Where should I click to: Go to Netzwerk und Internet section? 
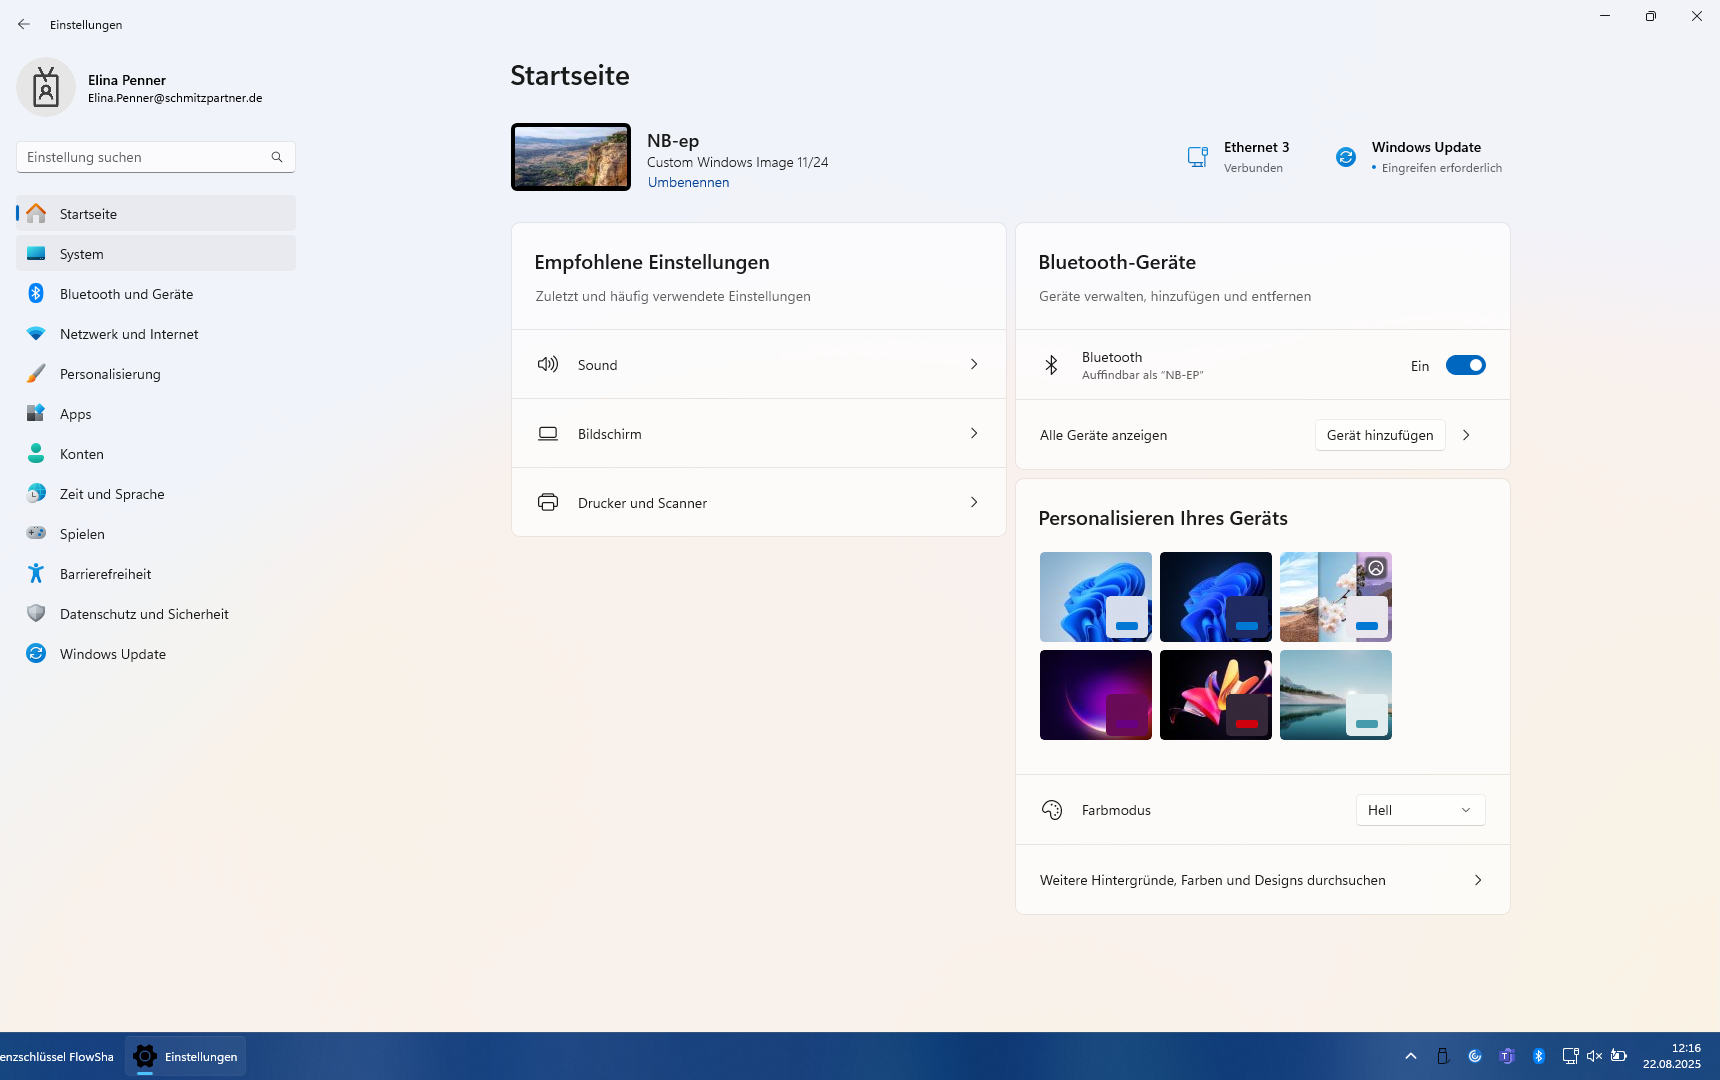tap(129, 334)
